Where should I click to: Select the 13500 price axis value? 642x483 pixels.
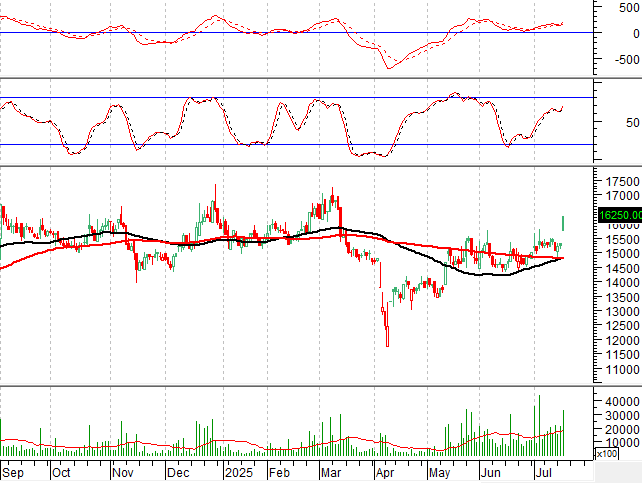(623, 297)
